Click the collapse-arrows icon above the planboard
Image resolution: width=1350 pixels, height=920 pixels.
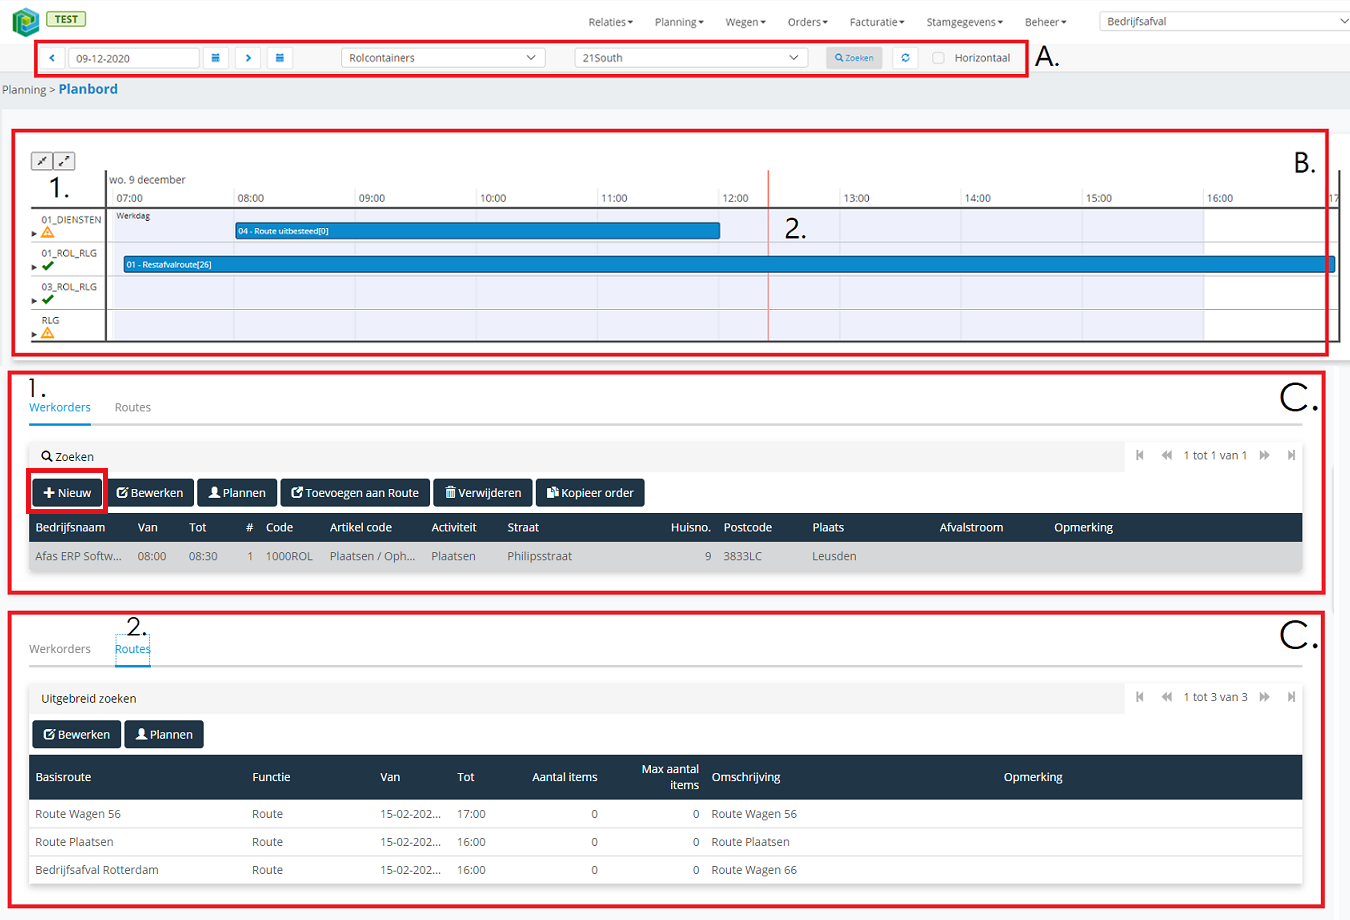(42, 161)
